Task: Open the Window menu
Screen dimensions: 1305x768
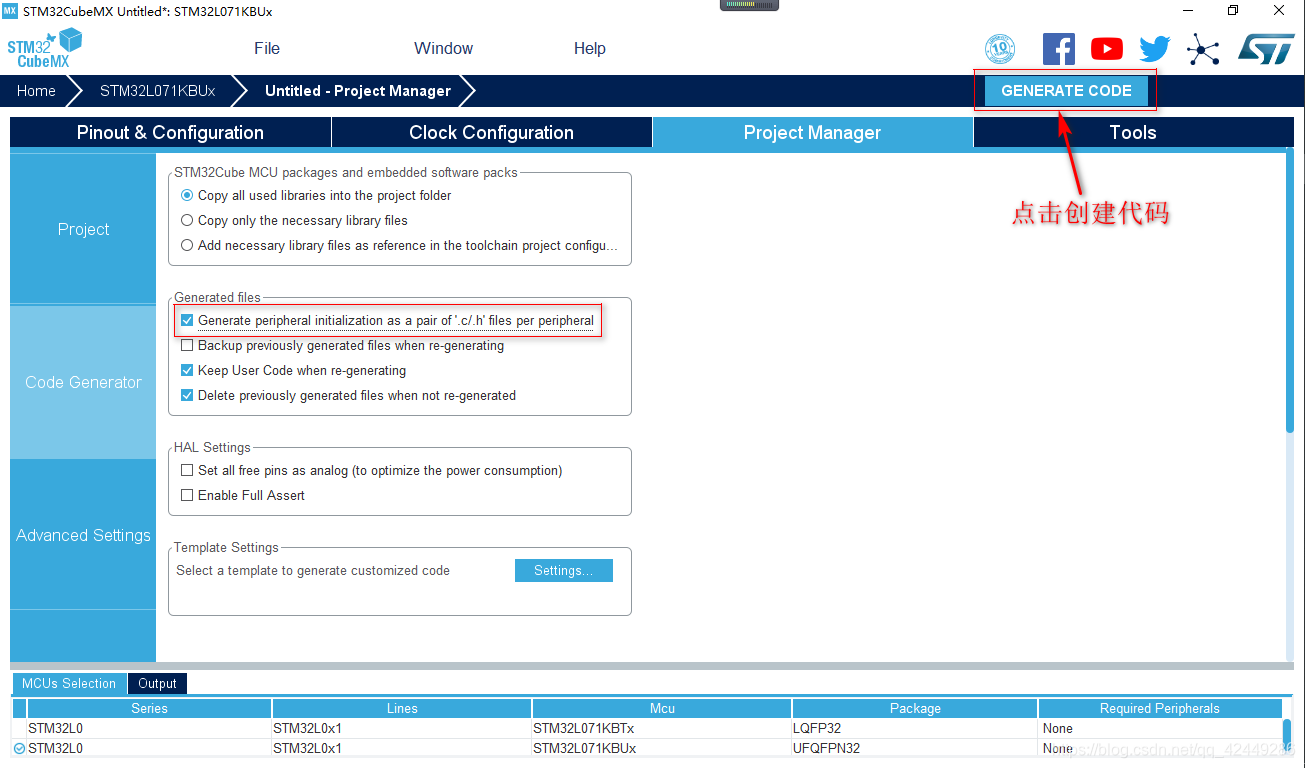Action: click(x=443, y=48)
